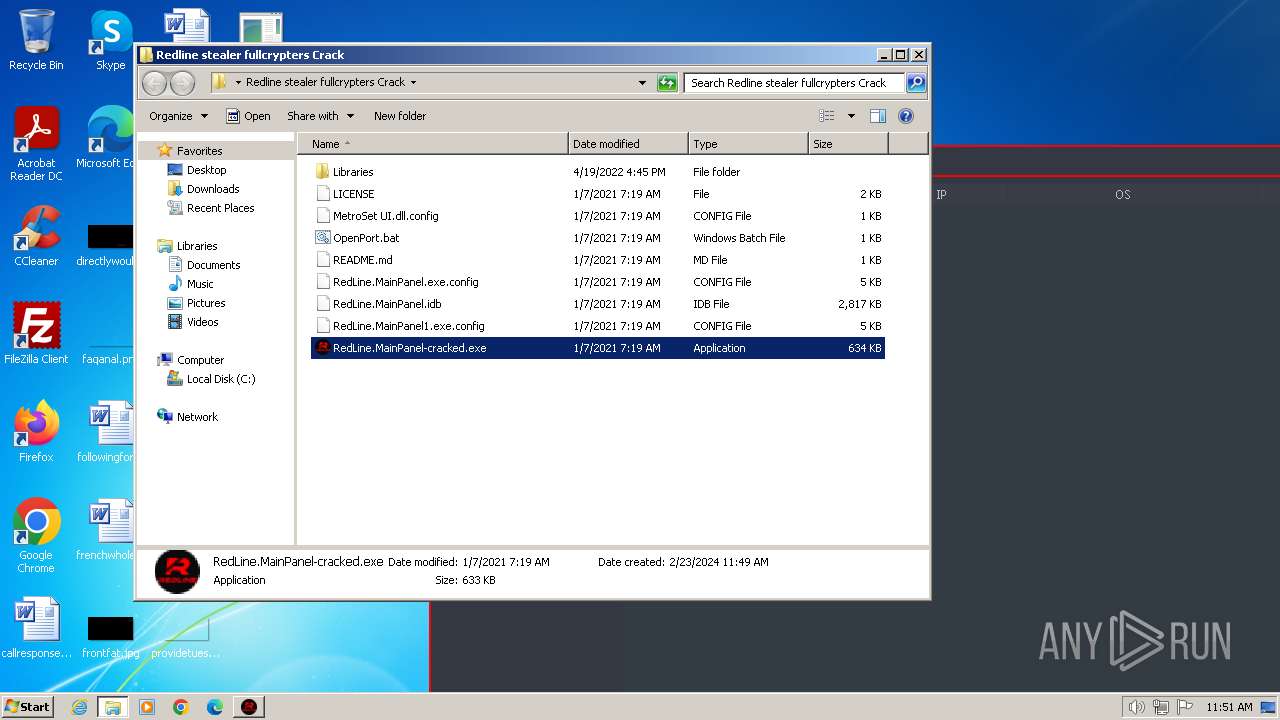Expand the breadcrumb arrow after folder name
The height and width of the screenshot is (720, 1280).
[413, 83]
